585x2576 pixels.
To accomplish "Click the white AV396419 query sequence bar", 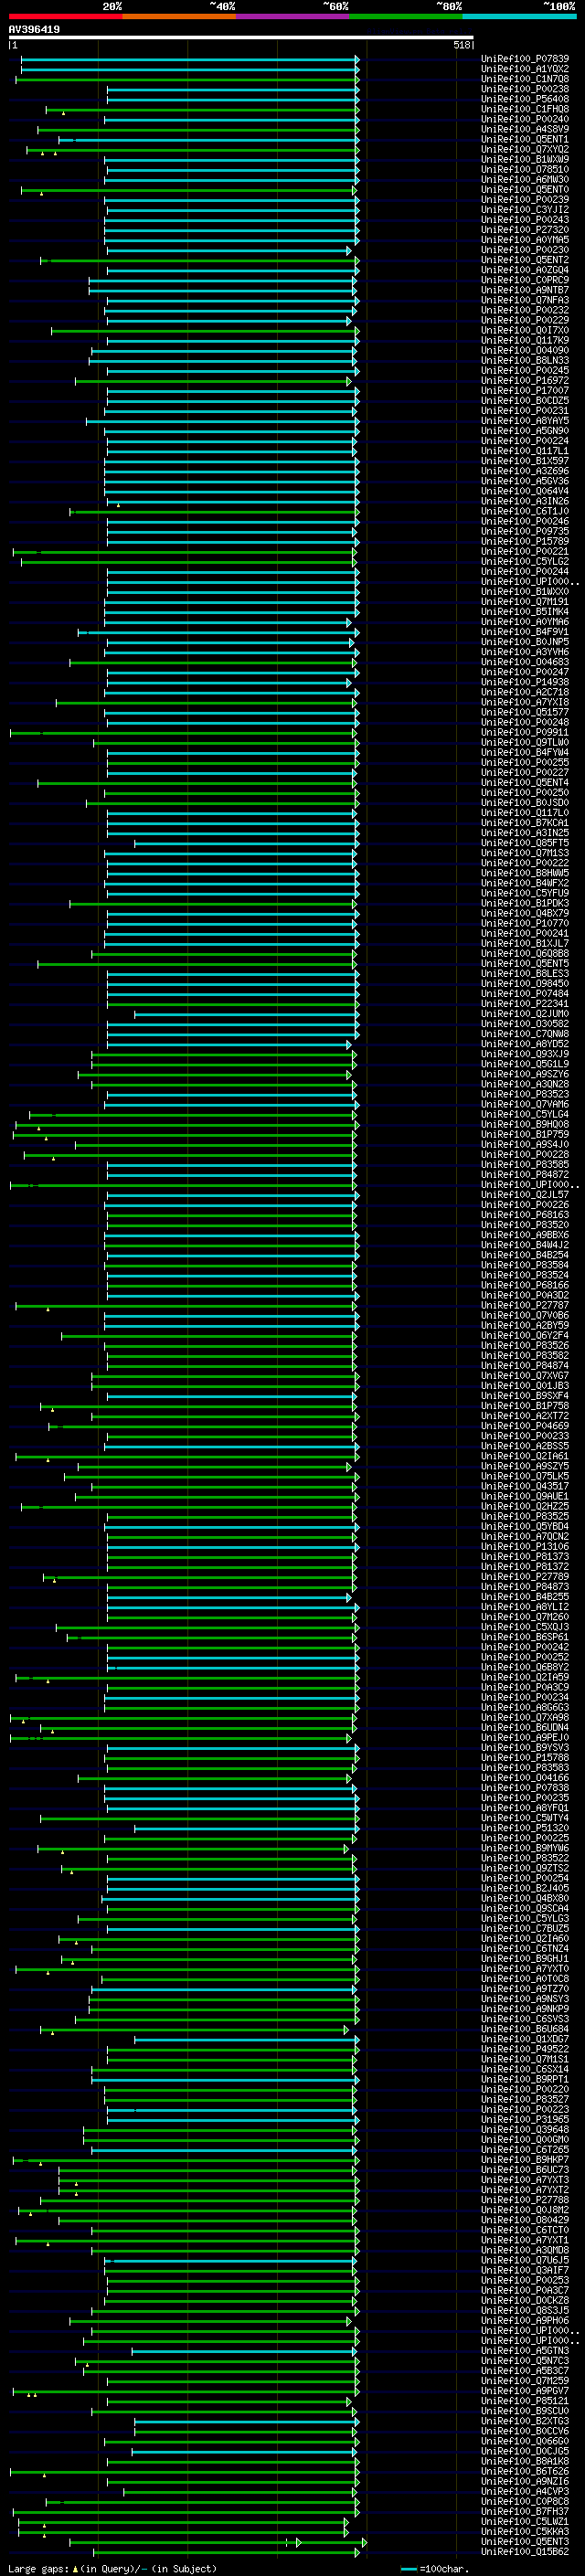I will pyautogui.click(x=241, y=38).
